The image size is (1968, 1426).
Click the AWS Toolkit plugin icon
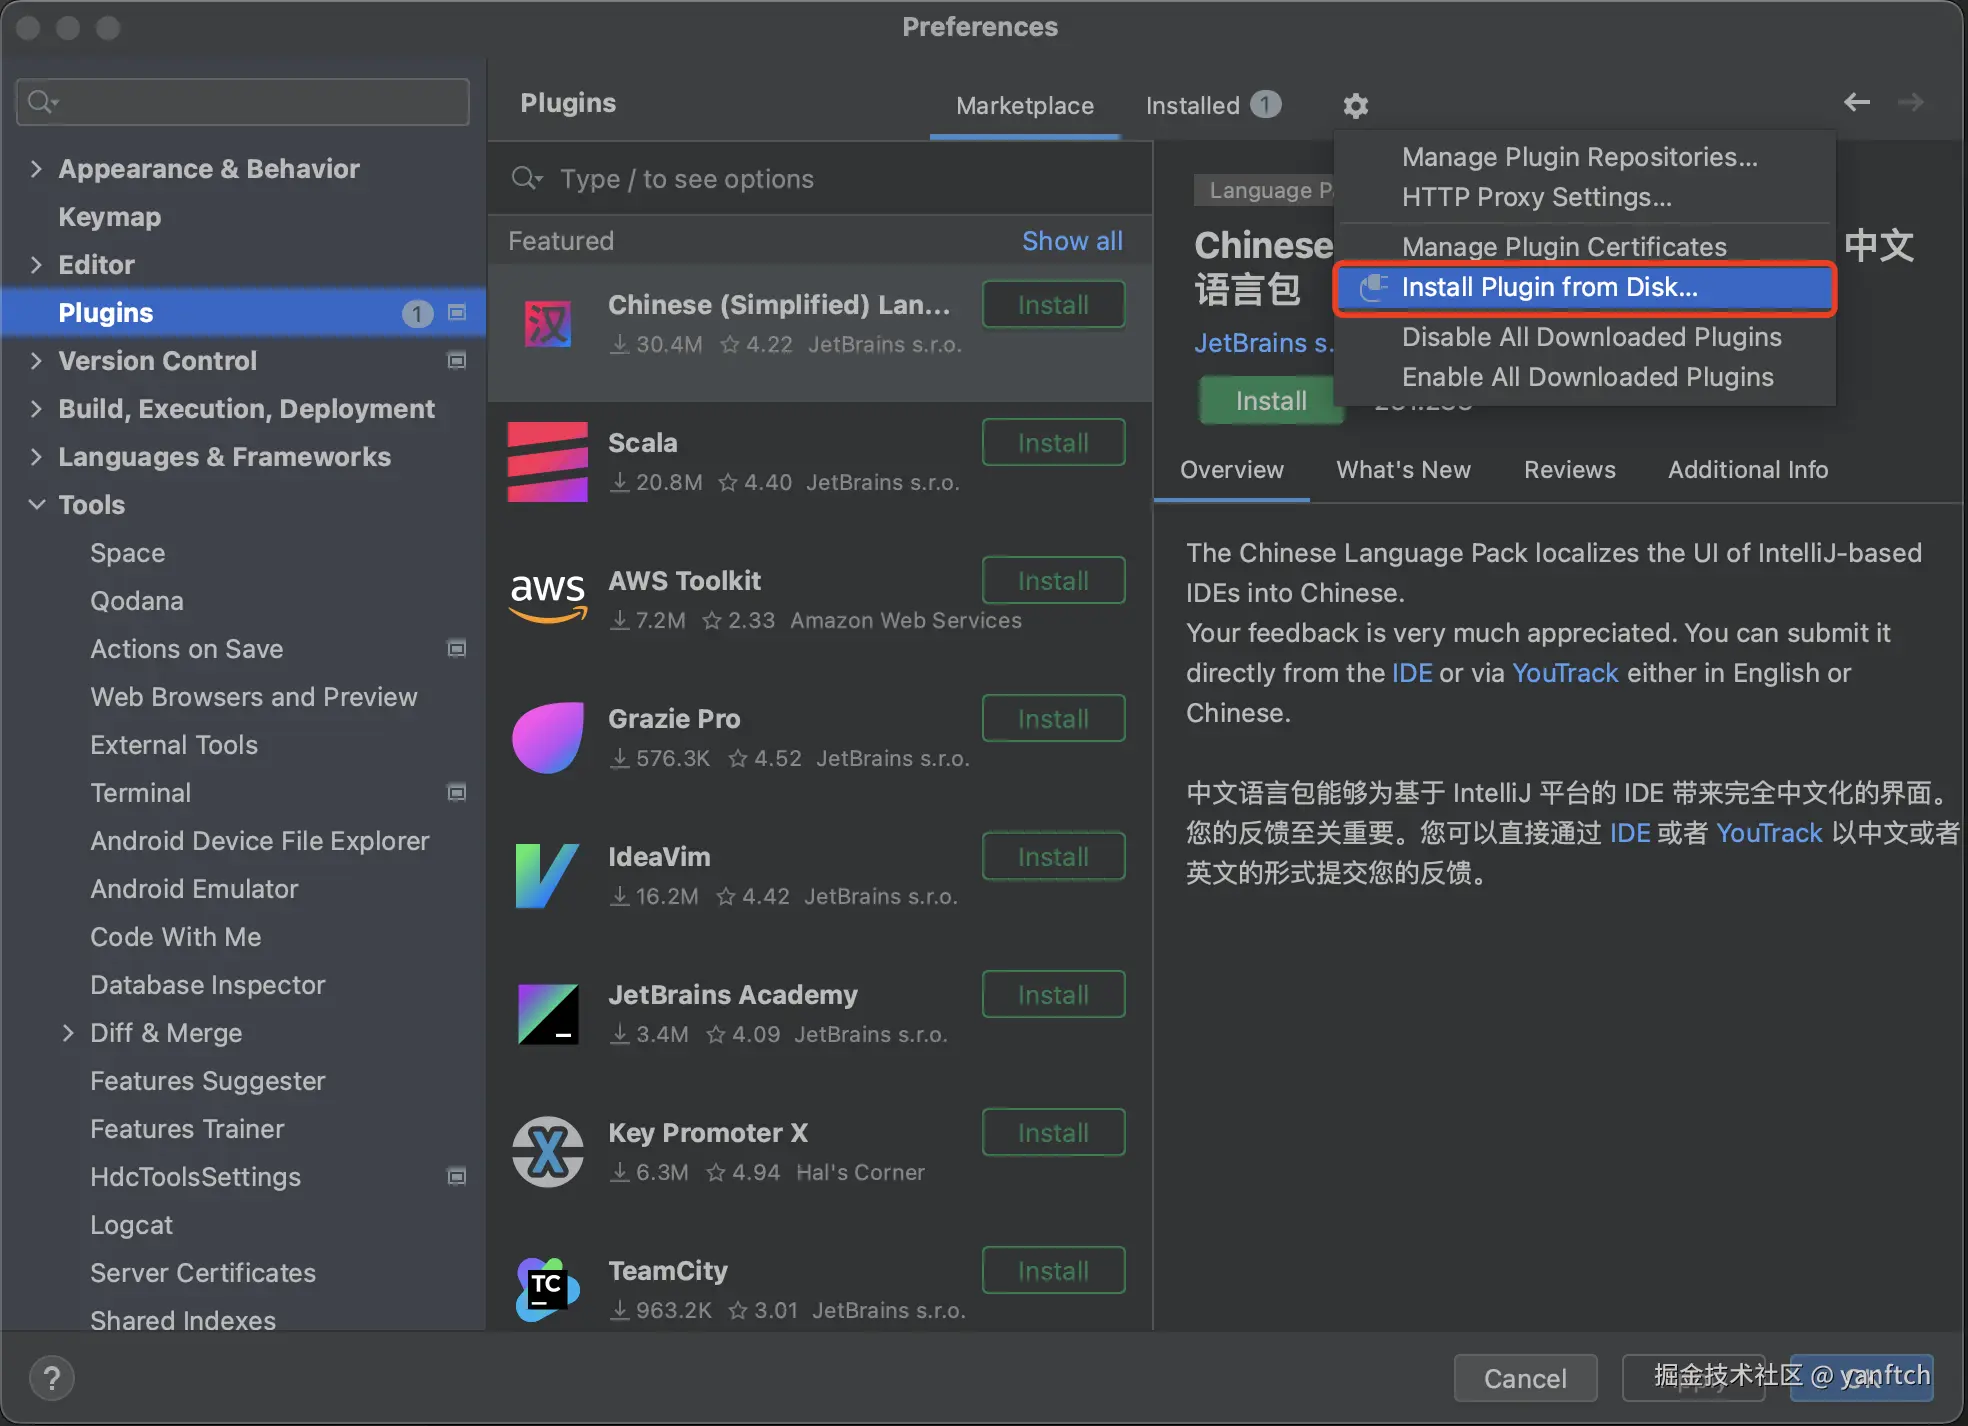pos(547,598)
